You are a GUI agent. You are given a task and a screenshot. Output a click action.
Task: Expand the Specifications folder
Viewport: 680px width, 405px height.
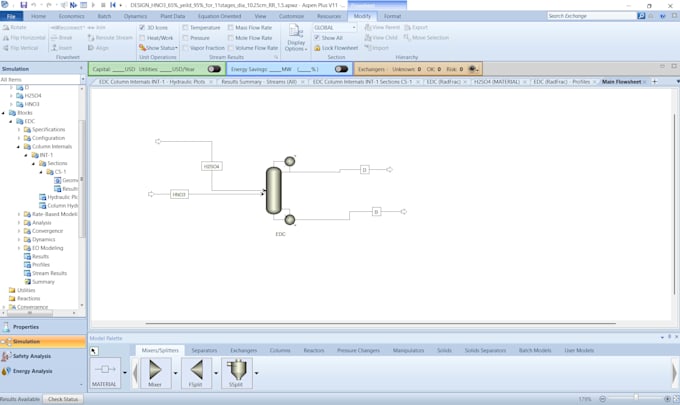pos(19,130)
